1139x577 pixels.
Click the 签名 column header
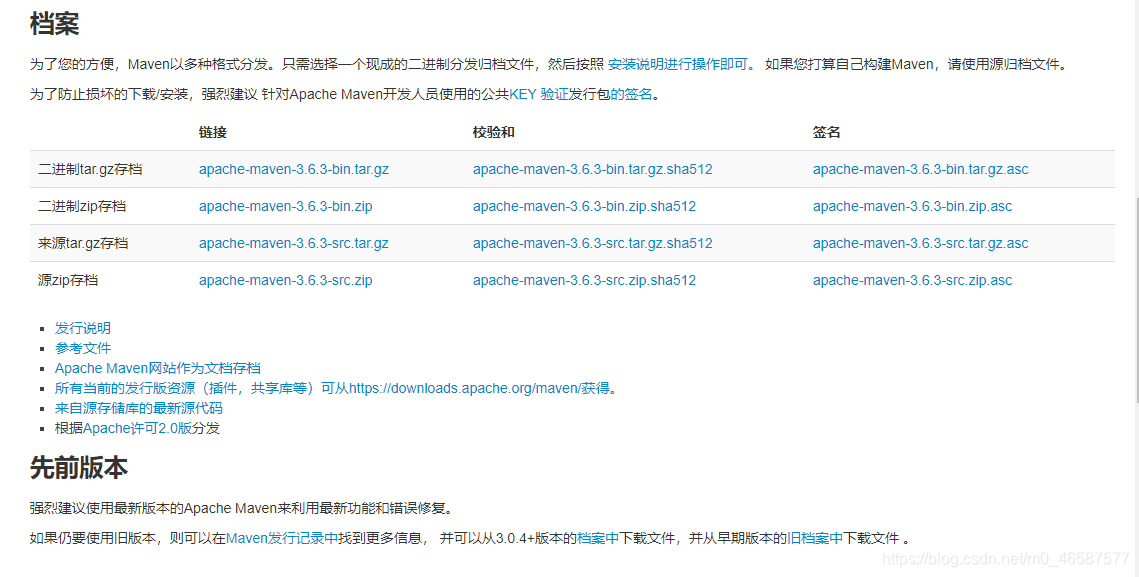pyautogui.click(x=827, y=132)
